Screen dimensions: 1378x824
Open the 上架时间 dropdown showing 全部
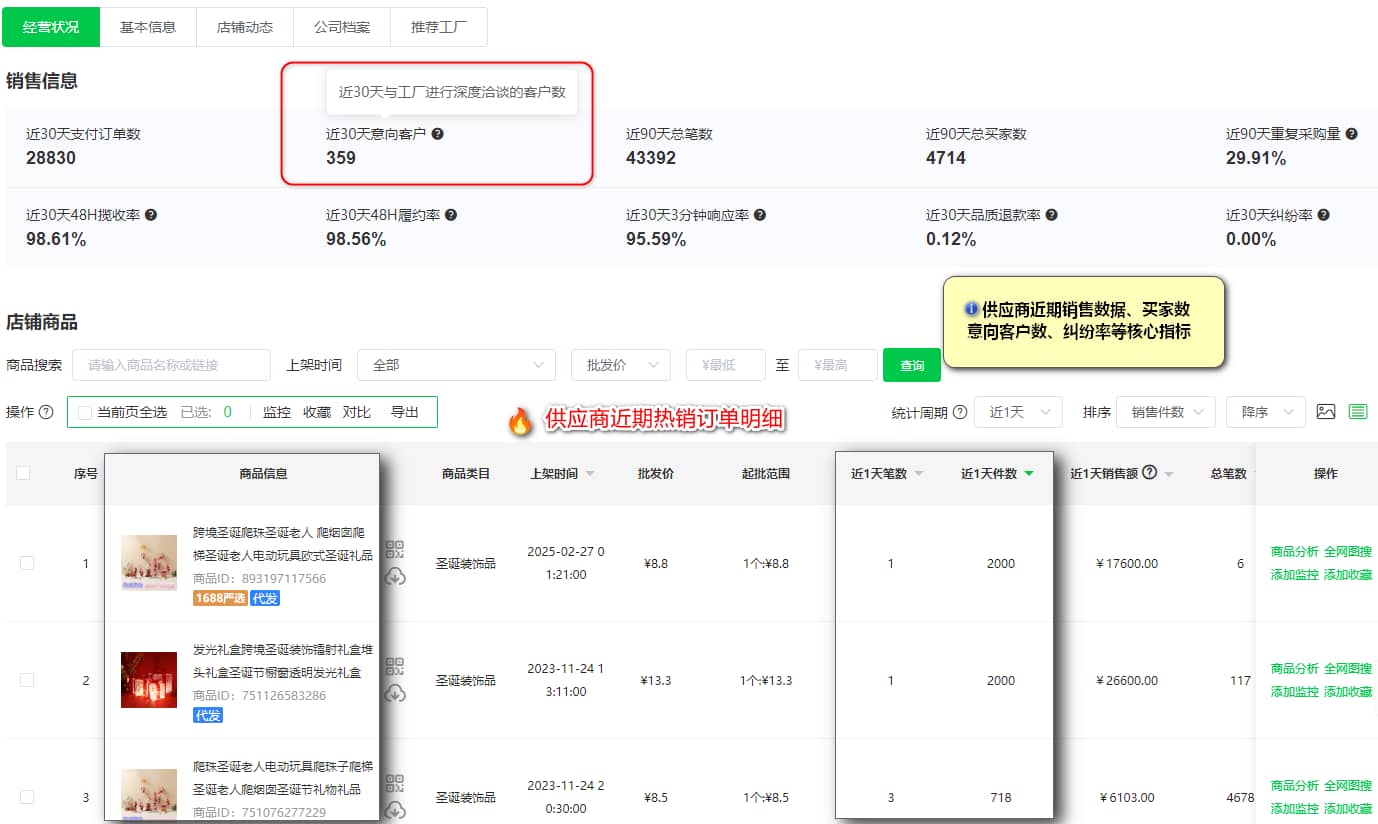(456, 365)
